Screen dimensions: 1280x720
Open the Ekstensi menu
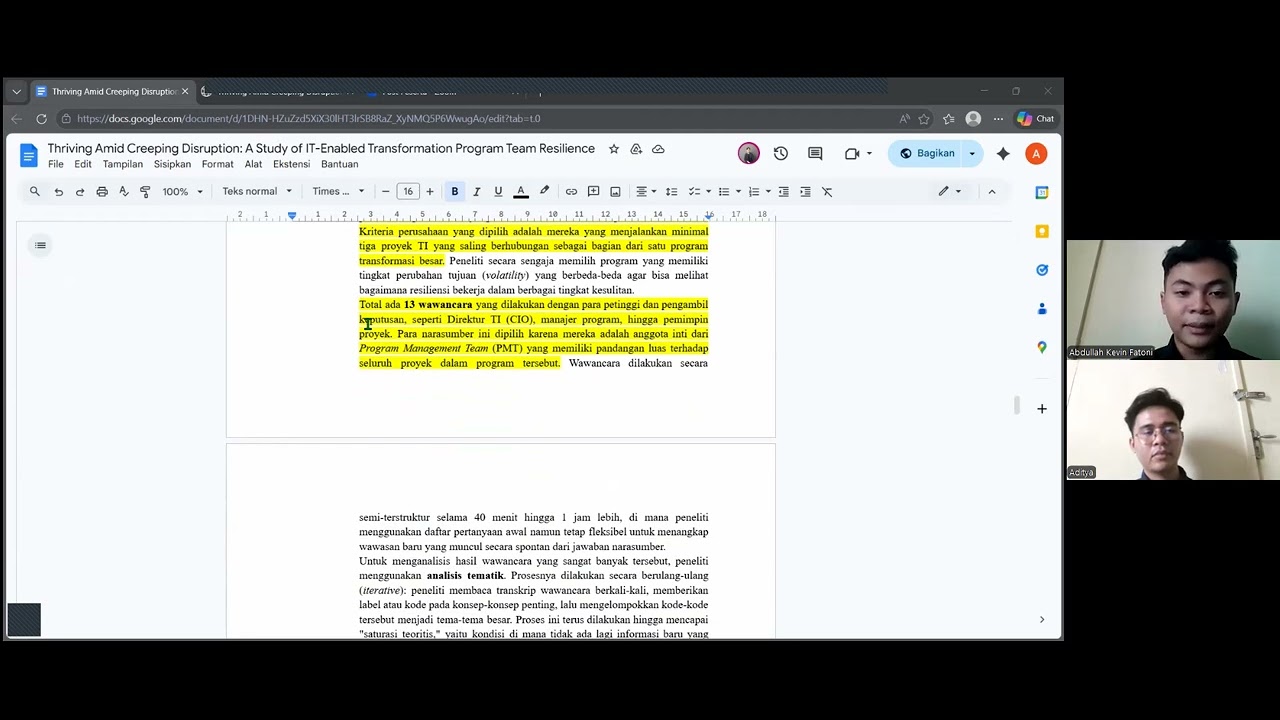point(291,164)
